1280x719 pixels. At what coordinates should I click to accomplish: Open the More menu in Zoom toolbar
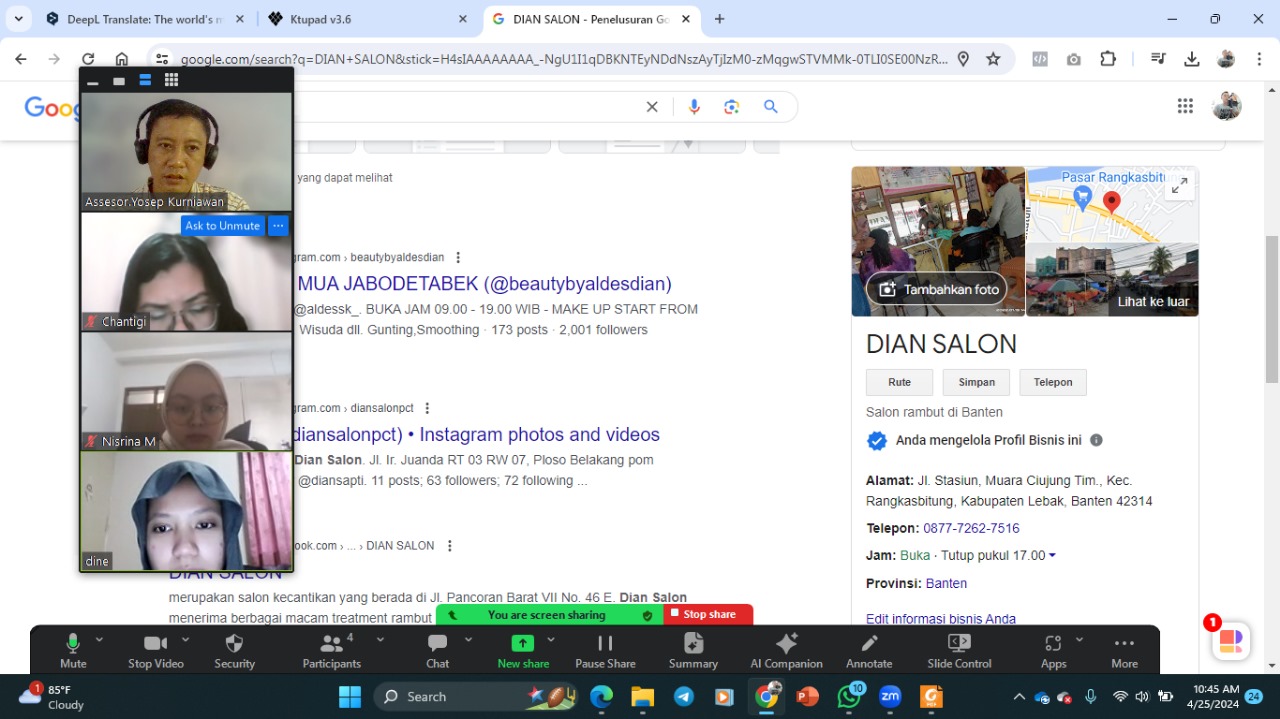point(1124,650)
